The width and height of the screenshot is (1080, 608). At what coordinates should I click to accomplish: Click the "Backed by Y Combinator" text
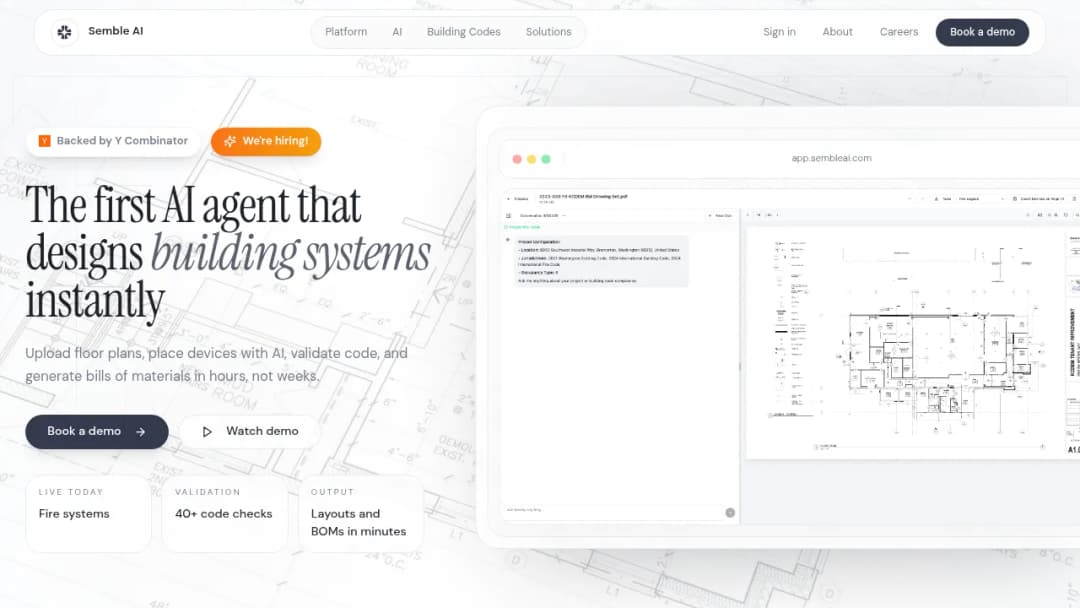pyautogui.click(x=122, y=140)
